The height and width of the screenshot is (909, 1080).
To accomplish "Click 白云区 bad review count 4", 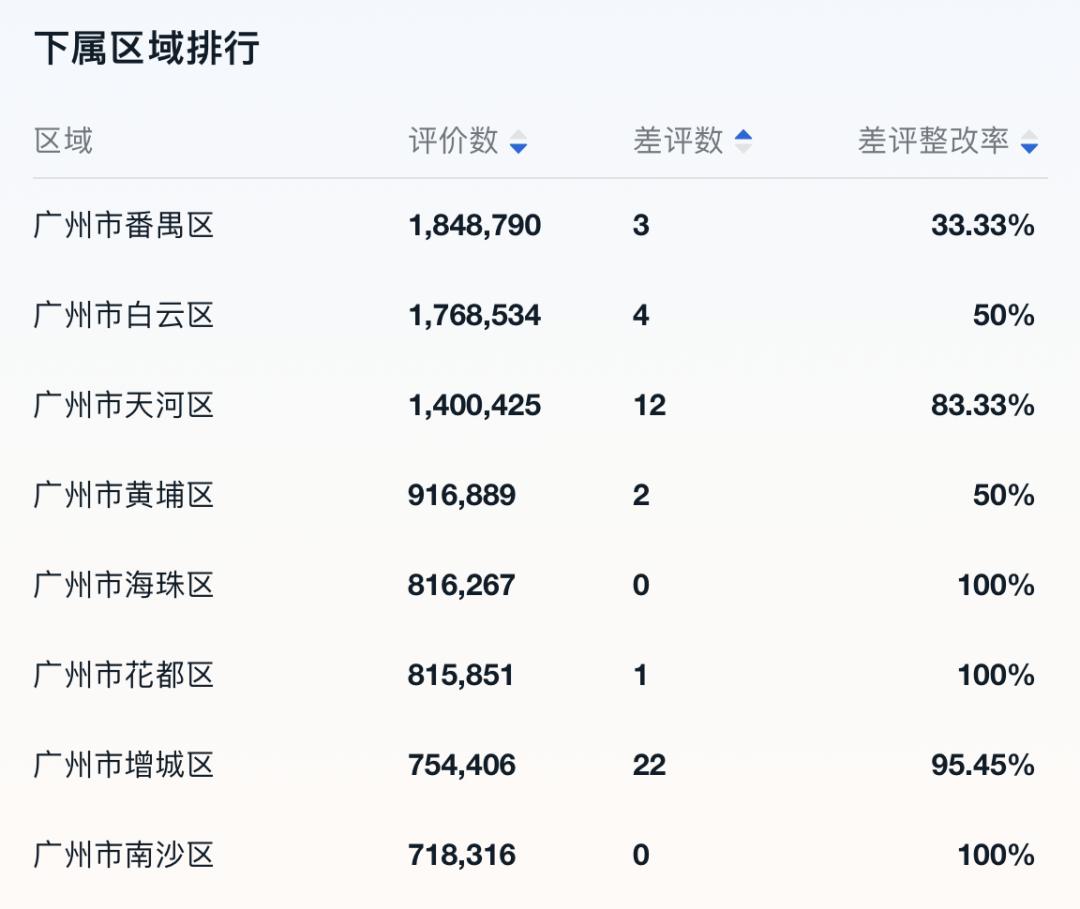I will pos(641,316).
